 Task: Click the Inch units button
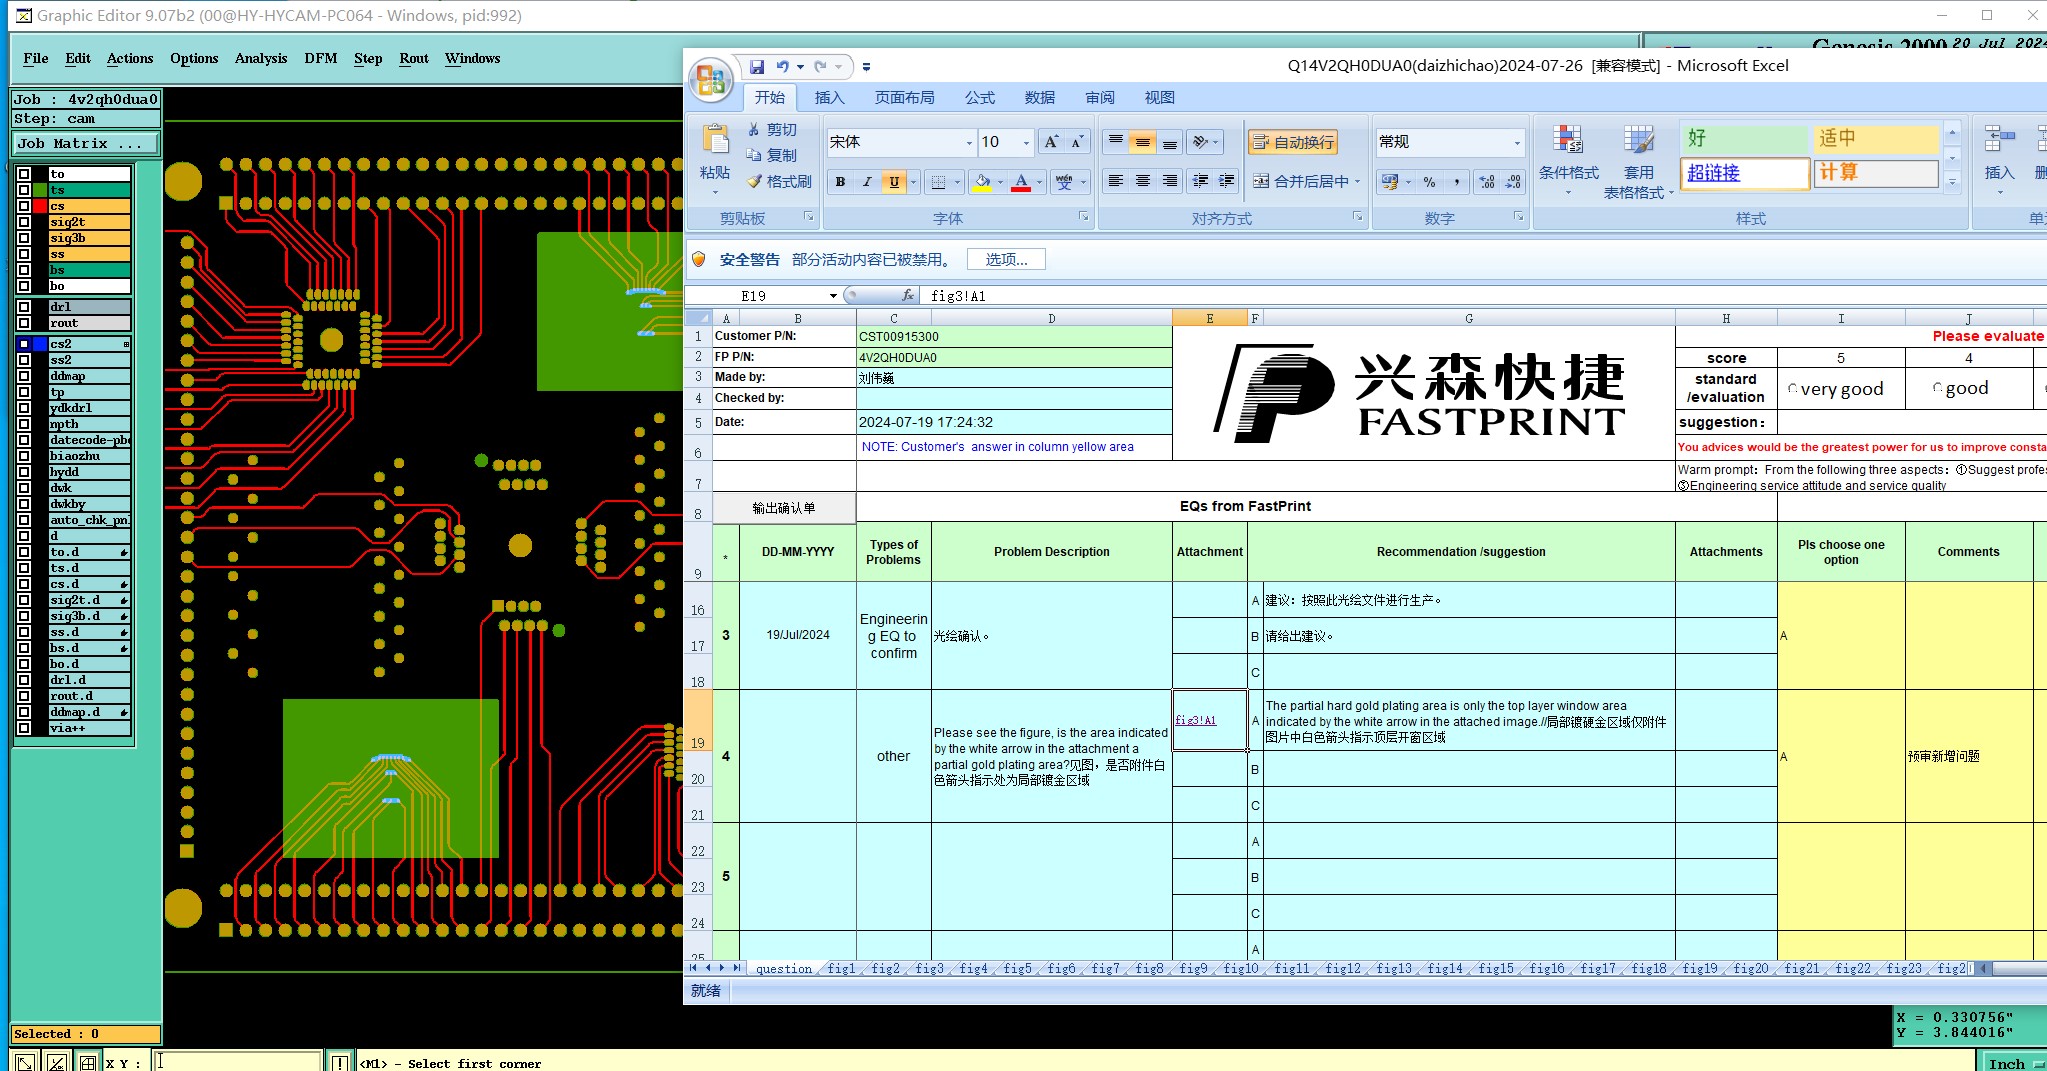pyautogui.click(x=2014, y=1063)
